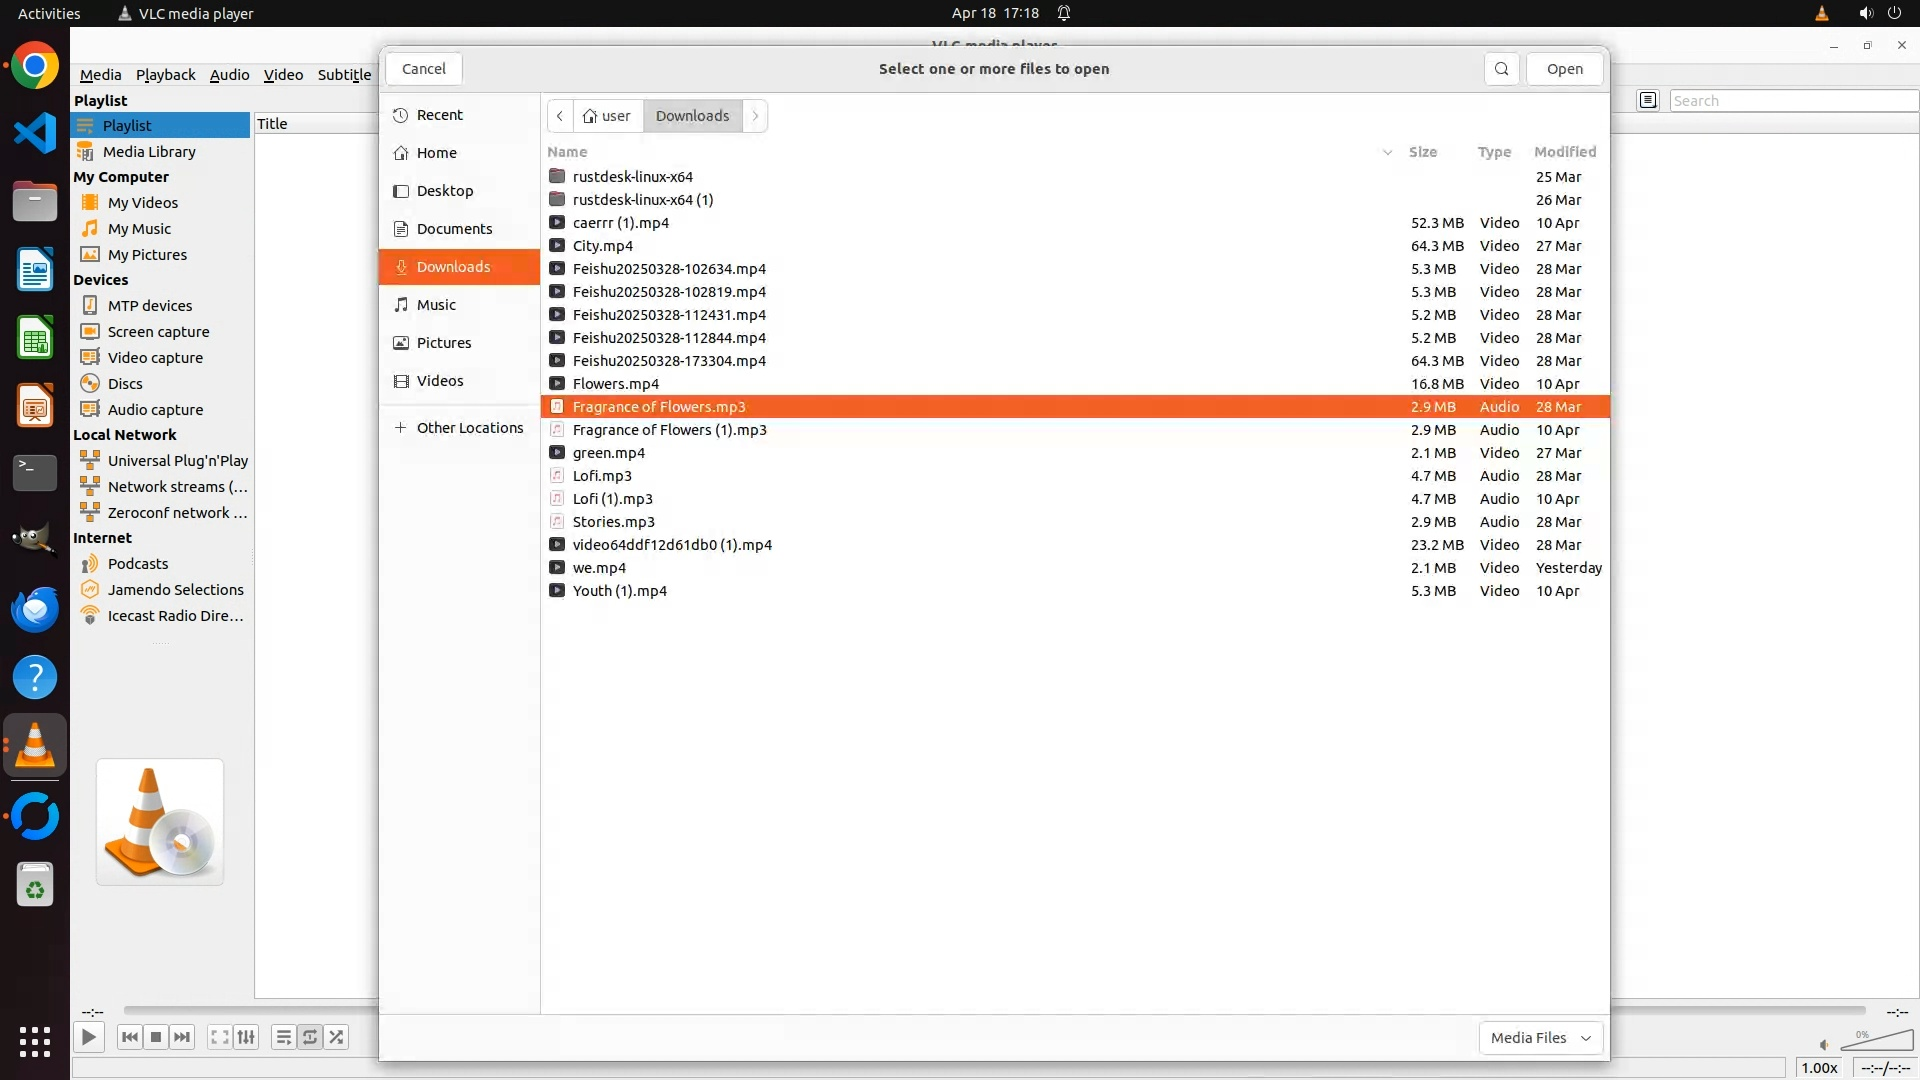
Task: Open the Audio menu
Action: point(229,75)
